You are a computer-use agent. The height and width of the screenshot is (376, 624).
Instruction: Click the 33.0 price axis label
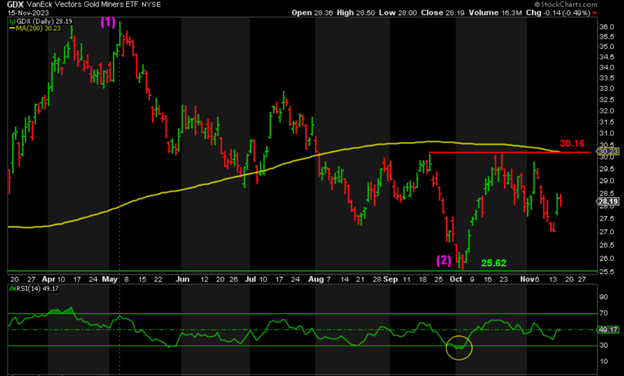(606, 89)
